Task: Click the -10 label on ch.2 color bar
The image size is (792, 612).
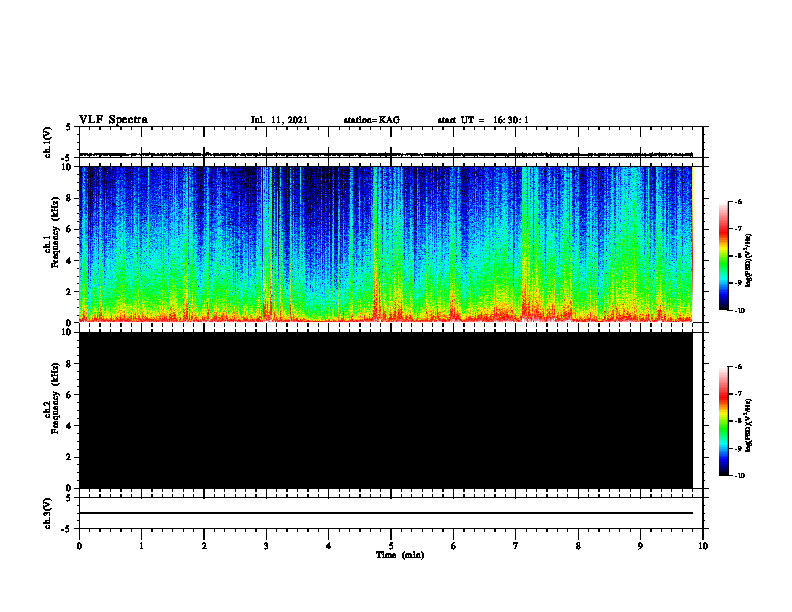Action: pos(738,475)
